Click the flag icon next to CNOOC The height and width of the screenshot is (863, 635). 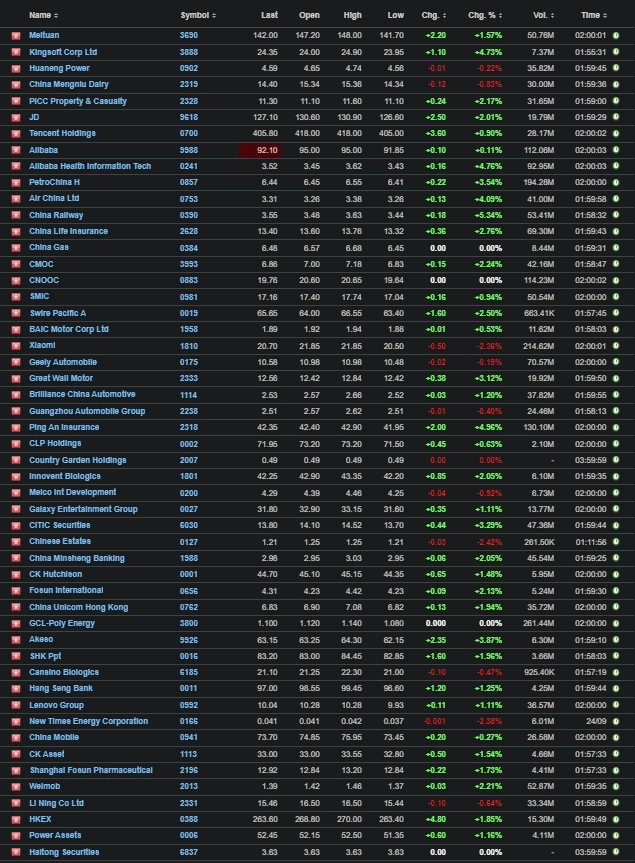17,281
